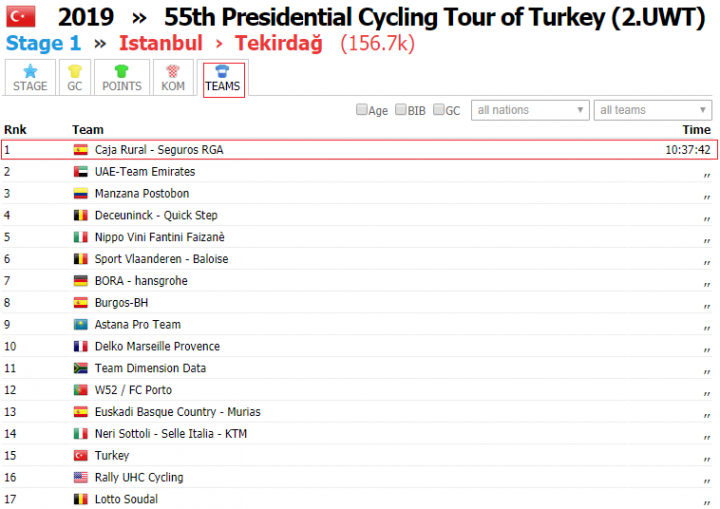Click the Rnk column header
720x509 pixels.
[15, 130]
